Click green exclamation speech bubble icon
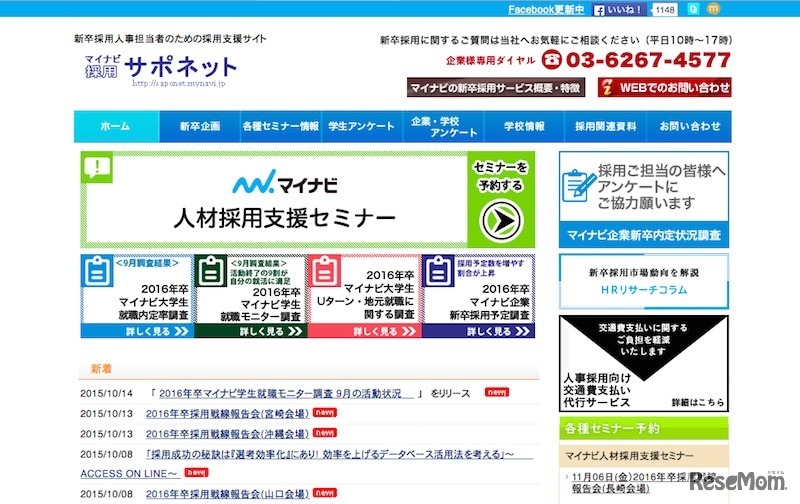The width and height of the screenshot is (800, 504). coord(97,167)
